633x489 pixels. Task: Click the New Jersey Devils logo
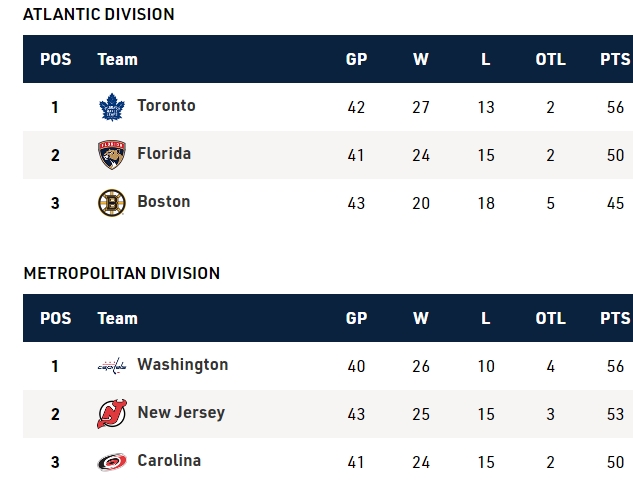point(111,414)
